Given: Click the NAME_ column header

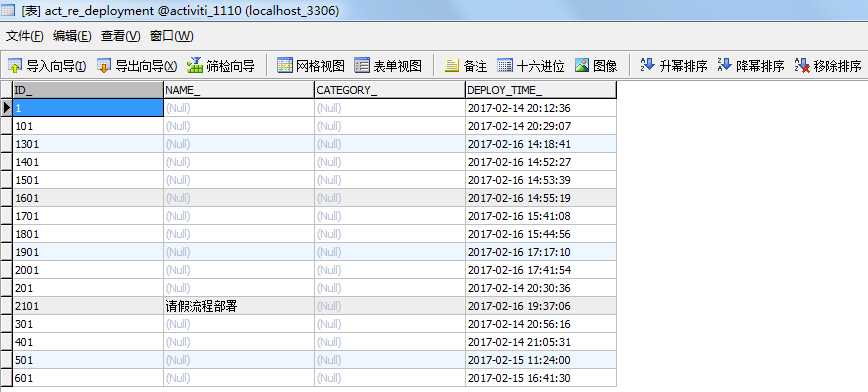Looking at the screenshot, I should (x=239, y=90).
